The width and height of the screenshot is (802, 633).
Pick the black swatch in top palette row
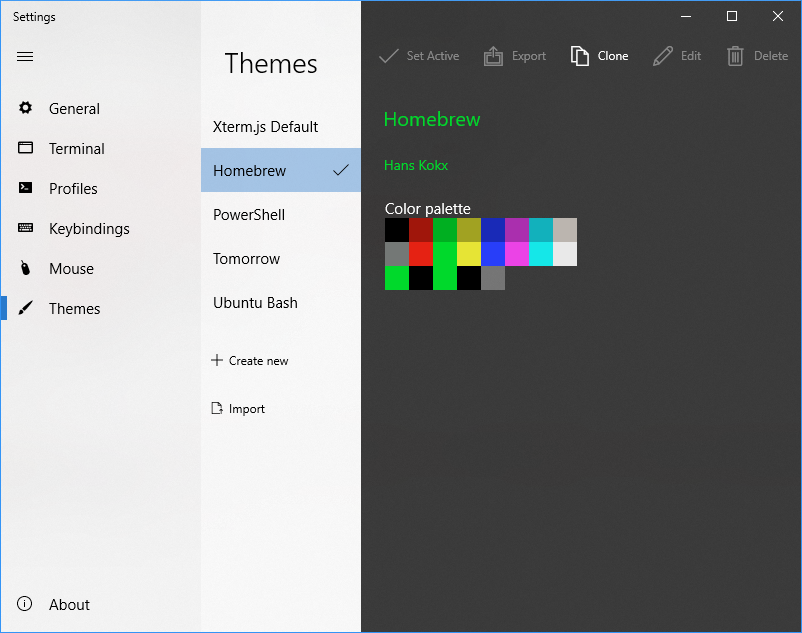click(397, 230)
